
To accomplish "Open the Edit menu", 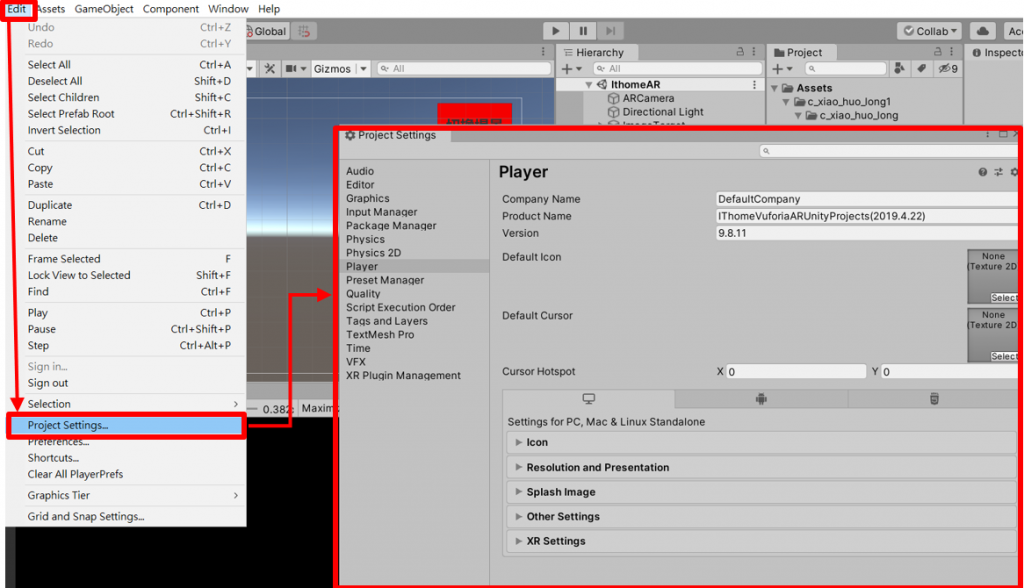I will point(16,9).
